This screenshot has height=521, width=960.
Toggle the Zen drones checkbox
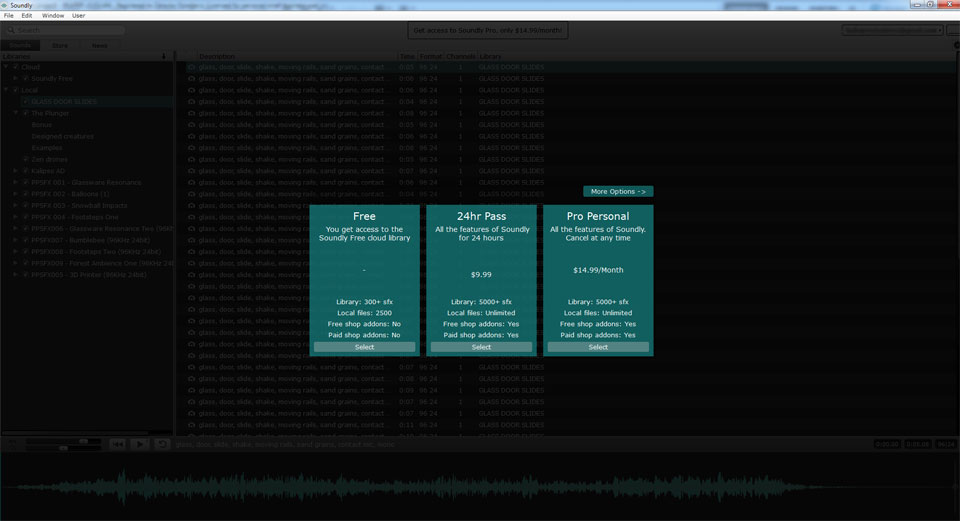(26, 160)
